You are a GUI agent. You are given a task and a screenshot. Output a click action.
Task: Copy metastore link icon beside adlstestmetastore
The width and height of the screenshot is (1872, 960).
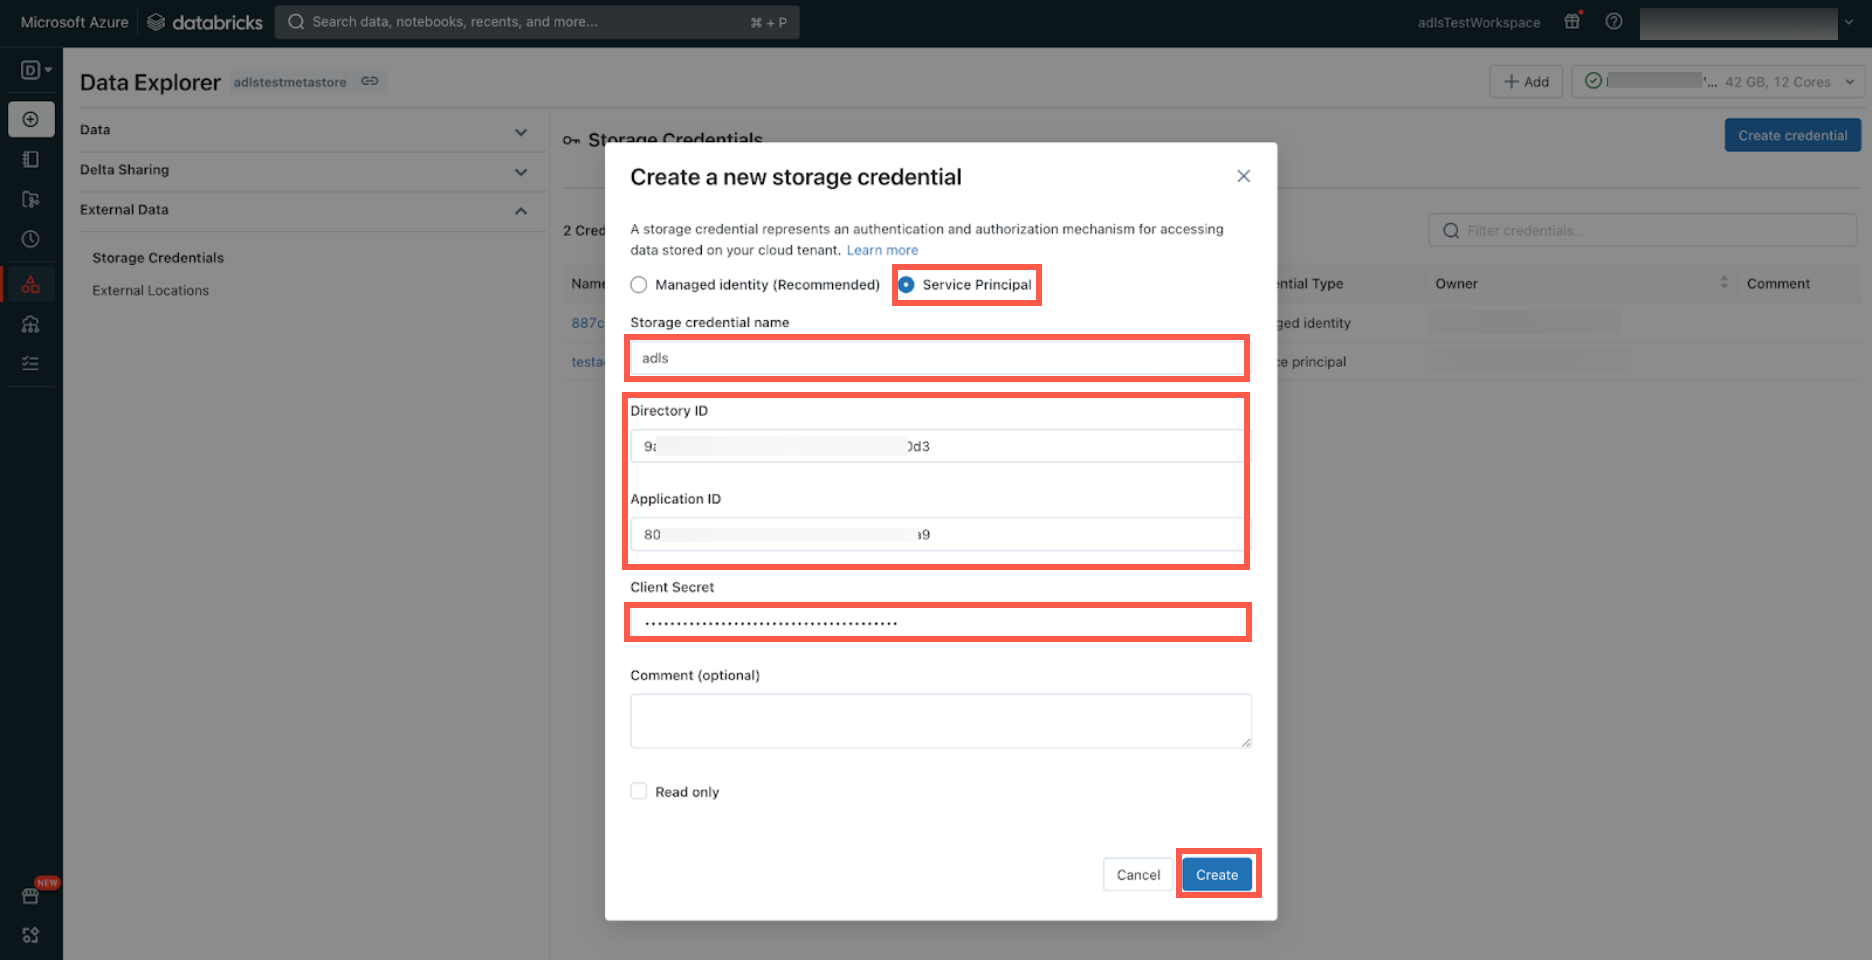pyautogui.click(x=370, y=81)
